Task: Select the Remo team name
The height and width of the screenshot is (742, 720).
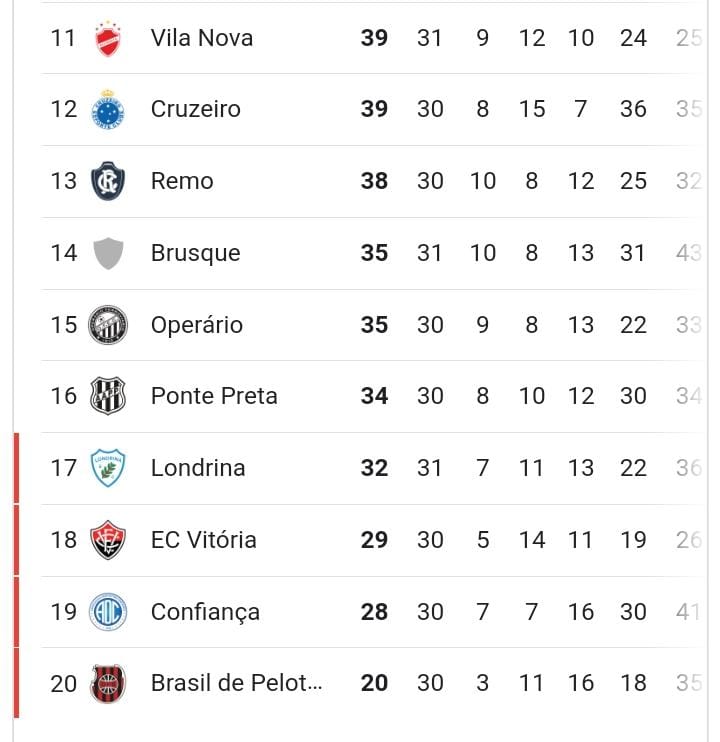Action: click(182, 181)
